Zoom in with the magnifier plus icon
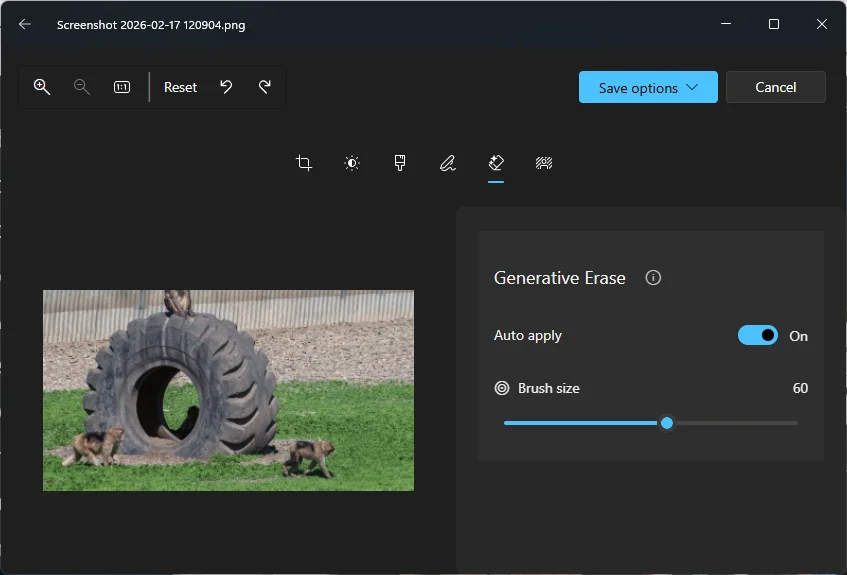 coord(42,87)
